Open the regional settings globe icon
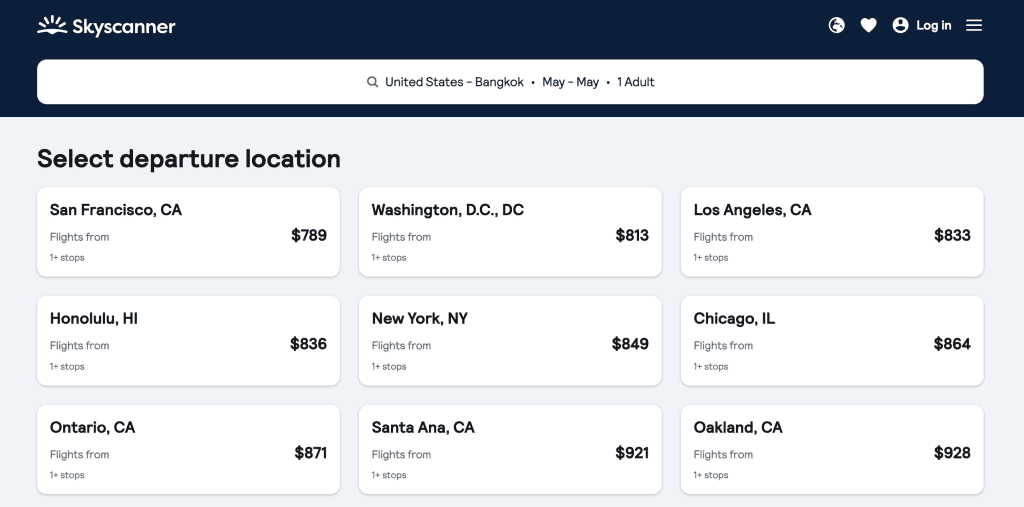 (x=837, y=25)
